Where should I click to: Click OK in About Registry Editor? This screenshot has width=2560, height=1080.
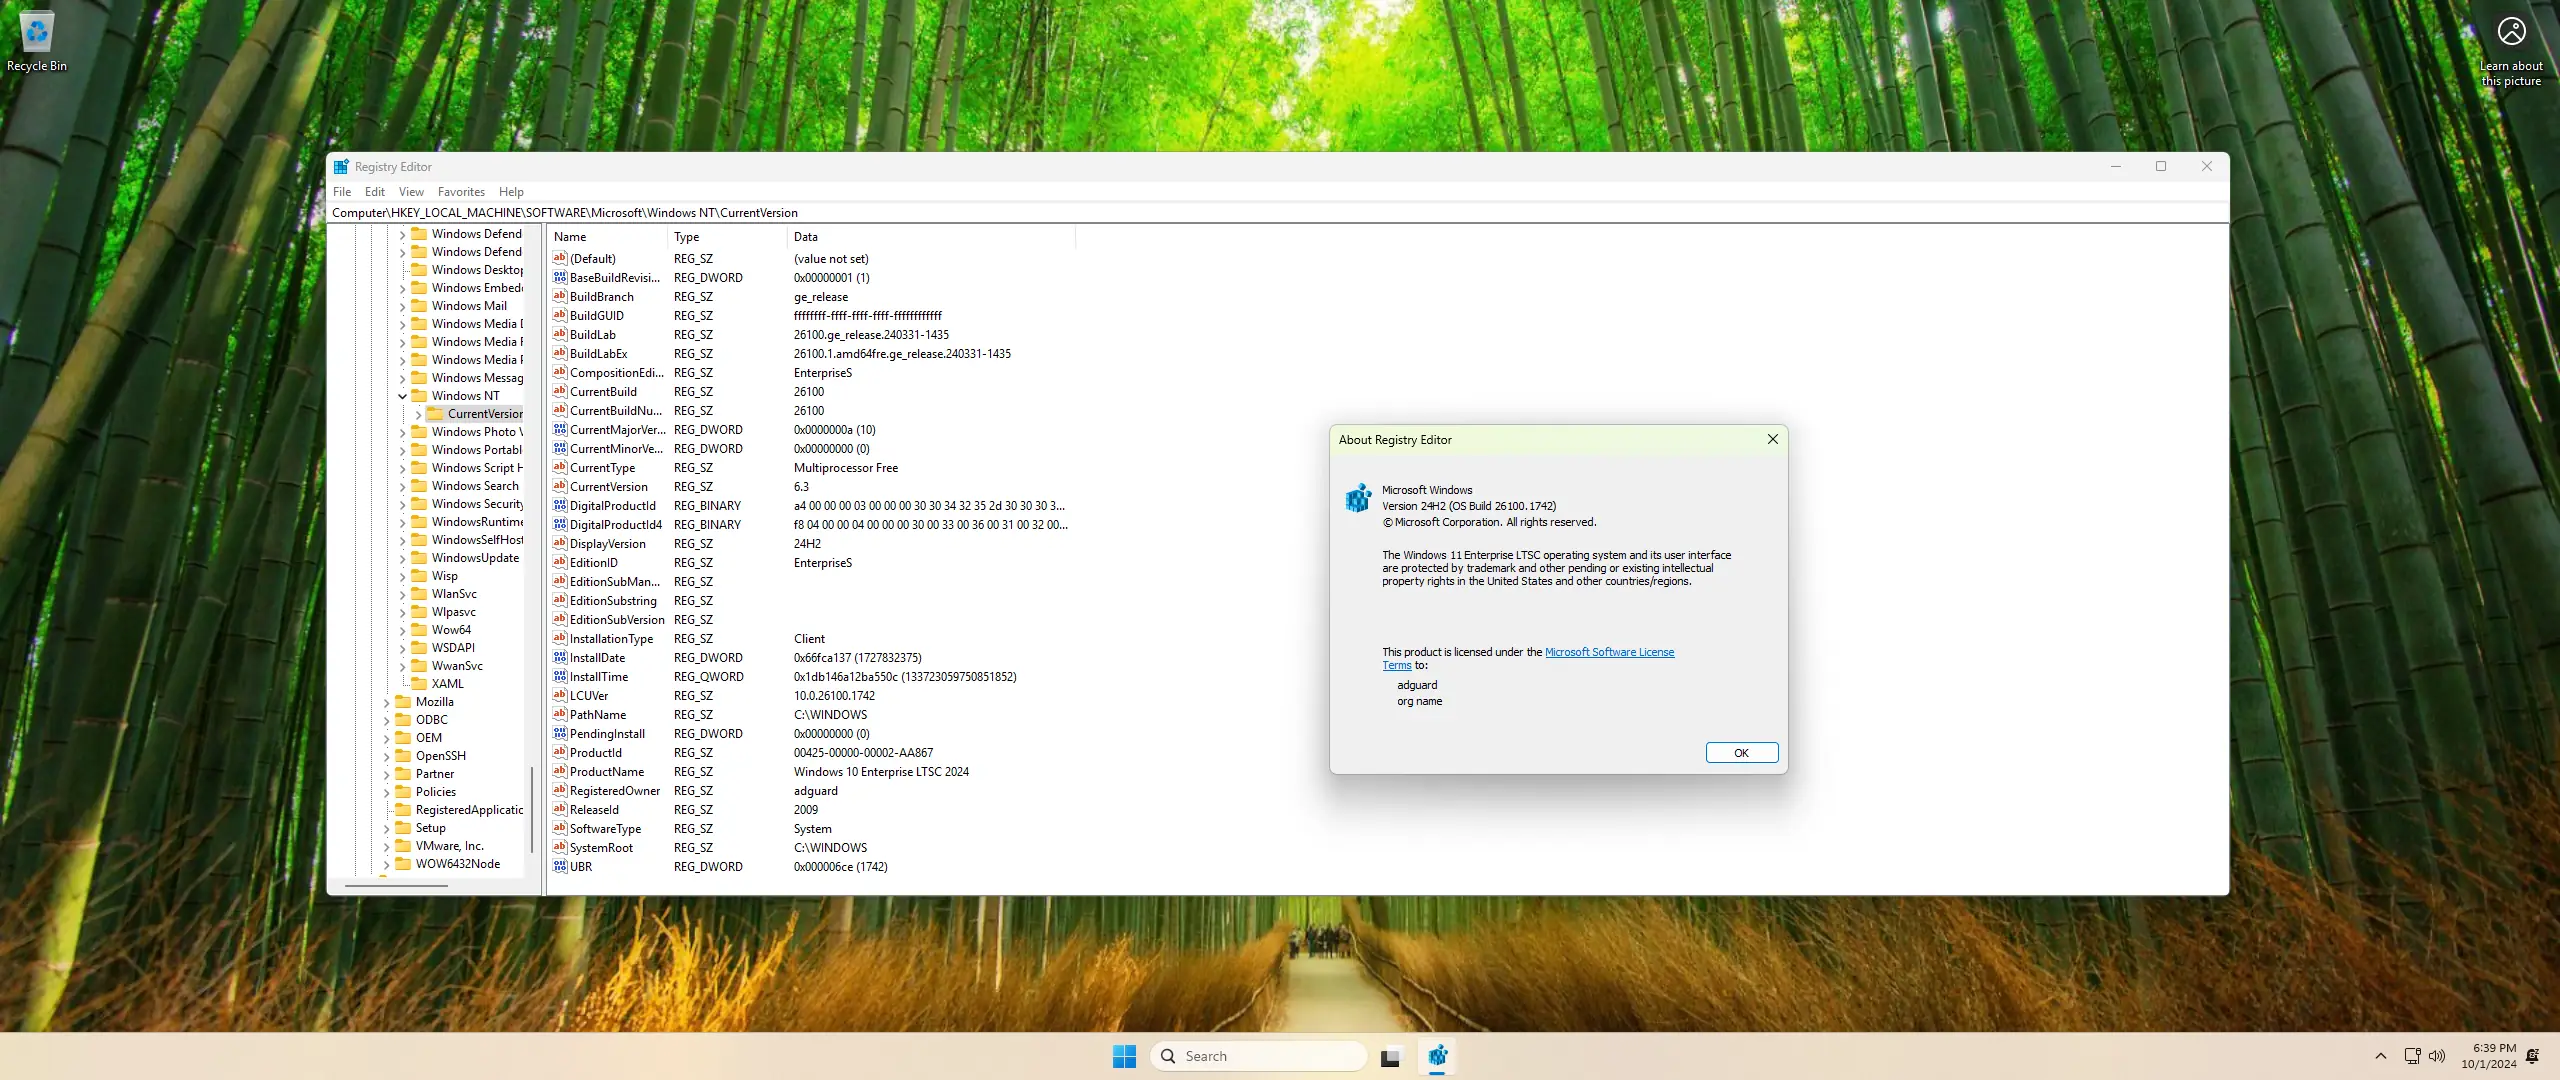(x=1741, y=753)
